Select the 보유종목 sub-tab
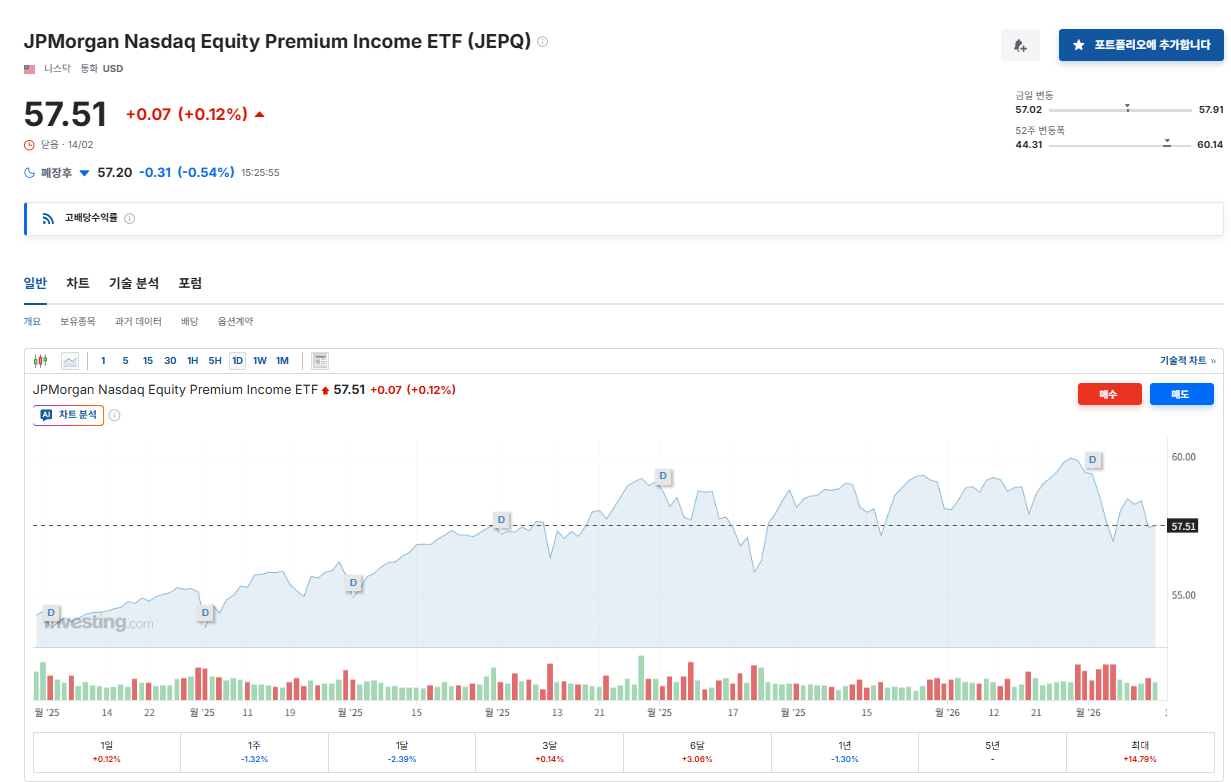The image size is (1231, 782). [x=78, y=322]
